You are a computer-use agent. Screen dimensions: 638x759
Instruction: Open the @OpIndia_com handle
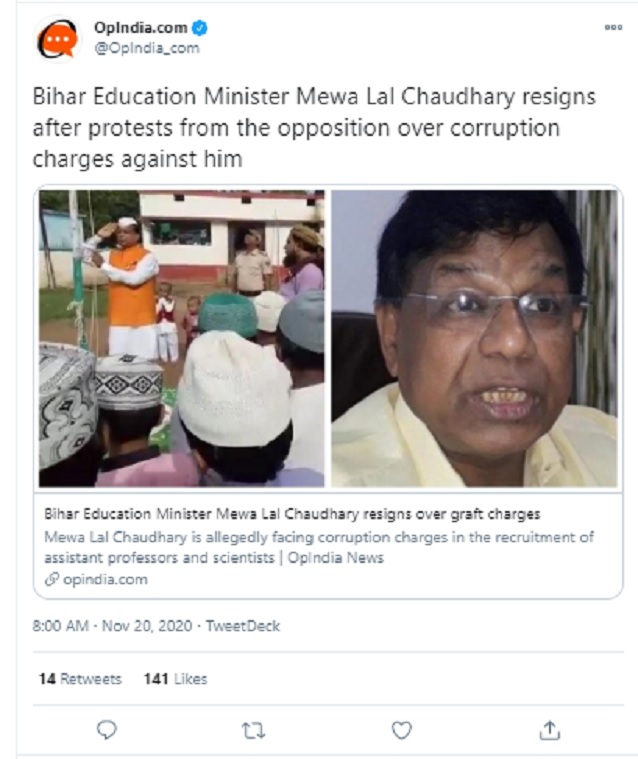click(x=147, y=48)
